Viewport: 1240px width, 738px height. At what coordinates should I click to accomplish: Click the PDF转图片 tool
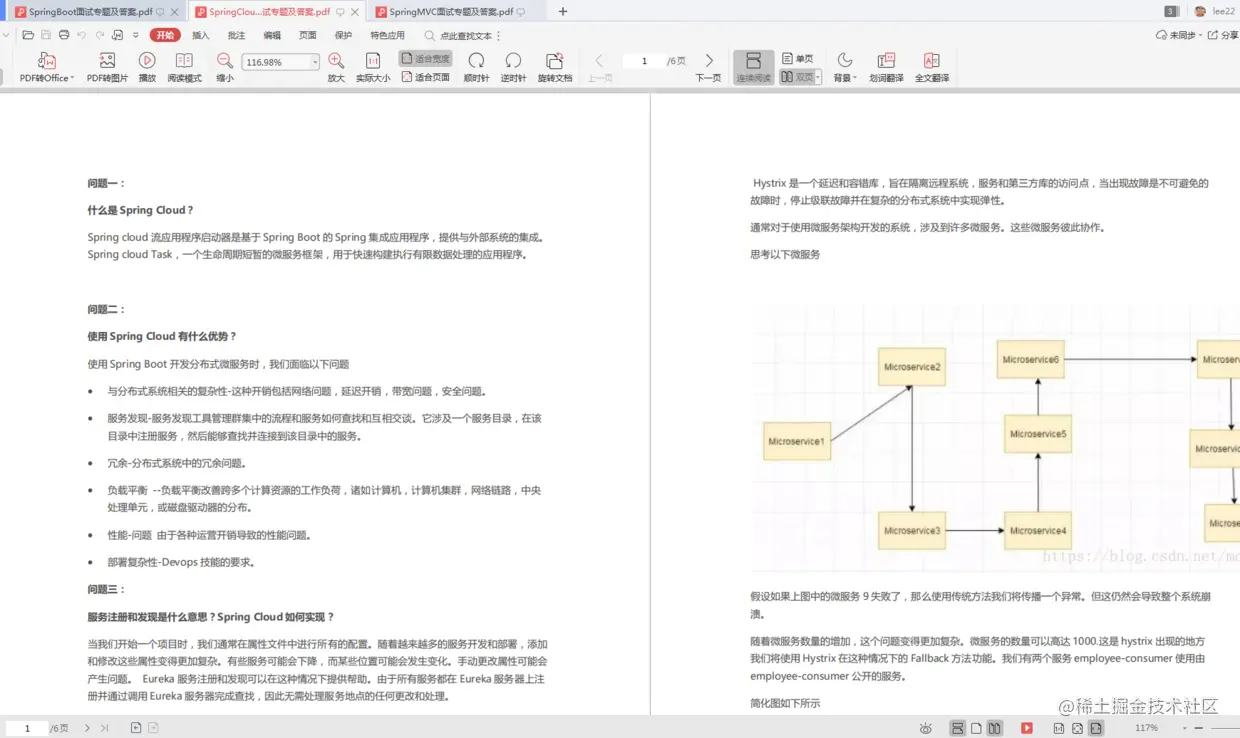107,67
